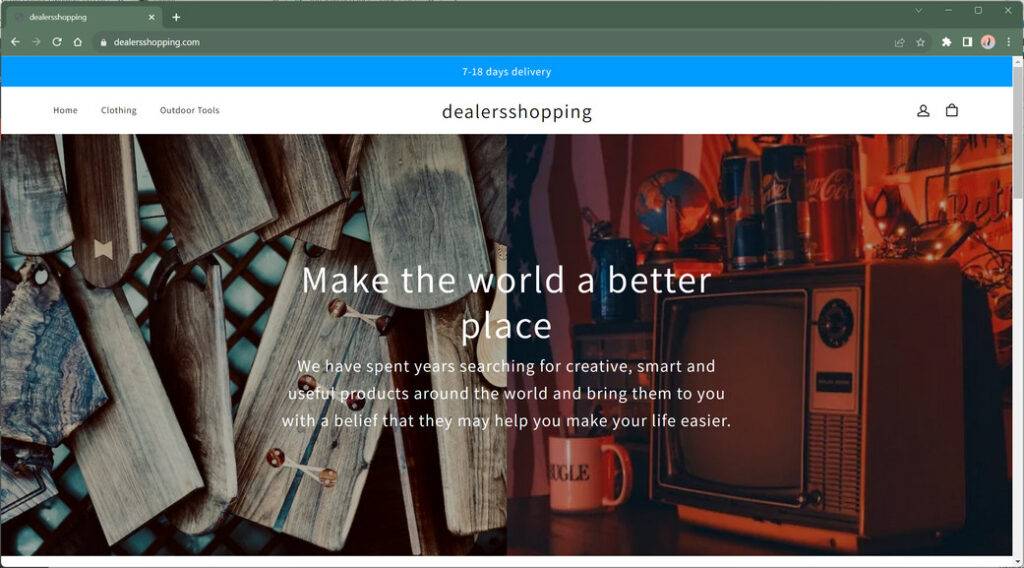Open the Outdoor Tools menu item

coord(189,110)
